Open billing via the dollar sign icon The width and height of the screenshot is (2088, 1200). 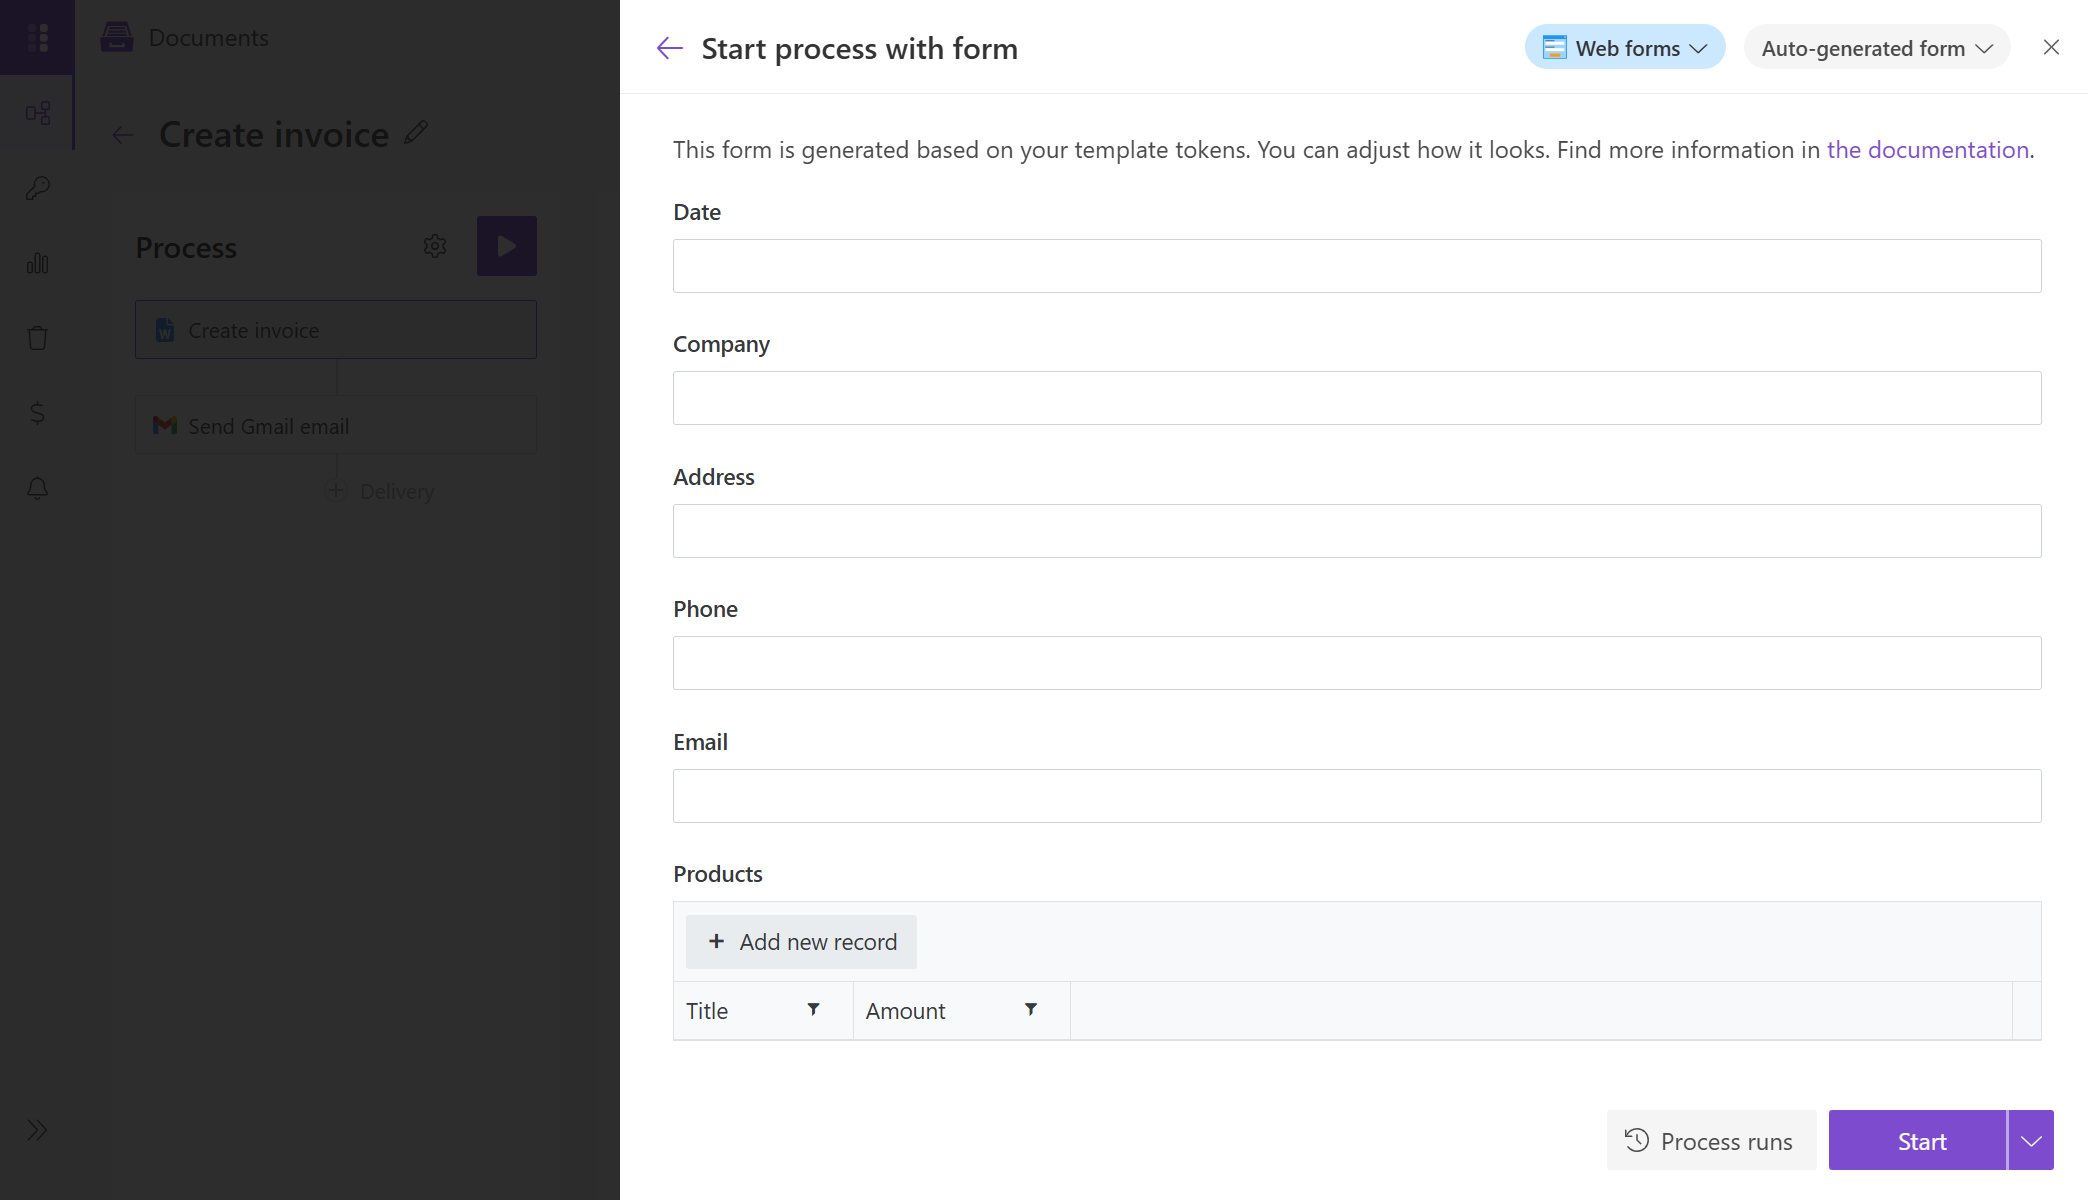tap(38, 412)
